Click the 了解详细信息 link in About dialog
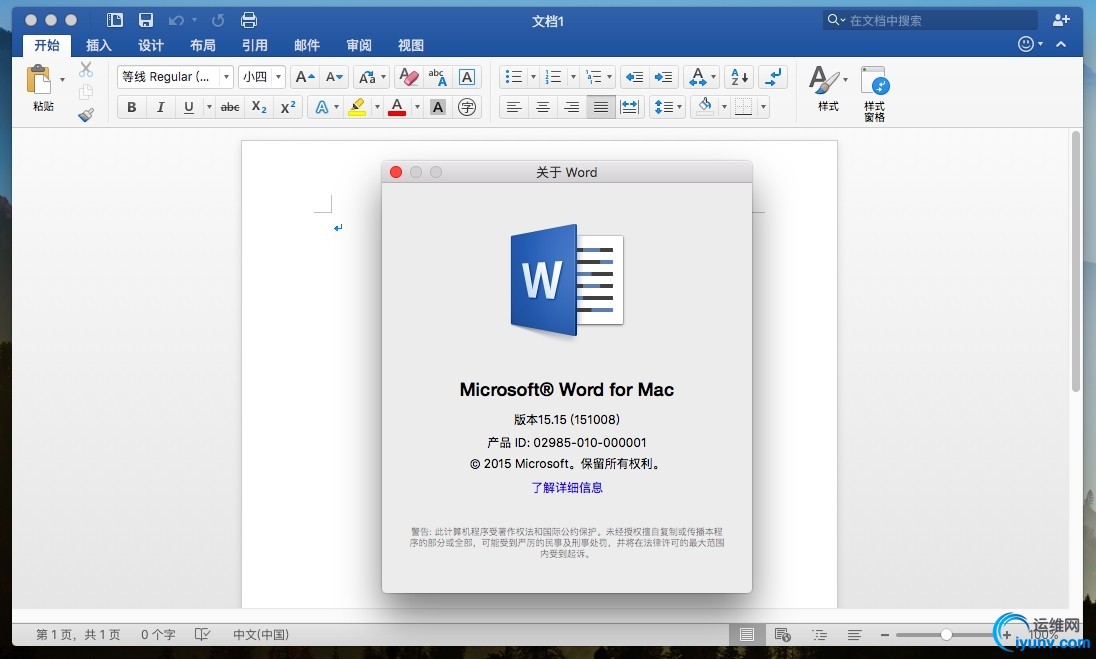The width and height of the screenshot is (1096, 659). [x=567, y=488]
